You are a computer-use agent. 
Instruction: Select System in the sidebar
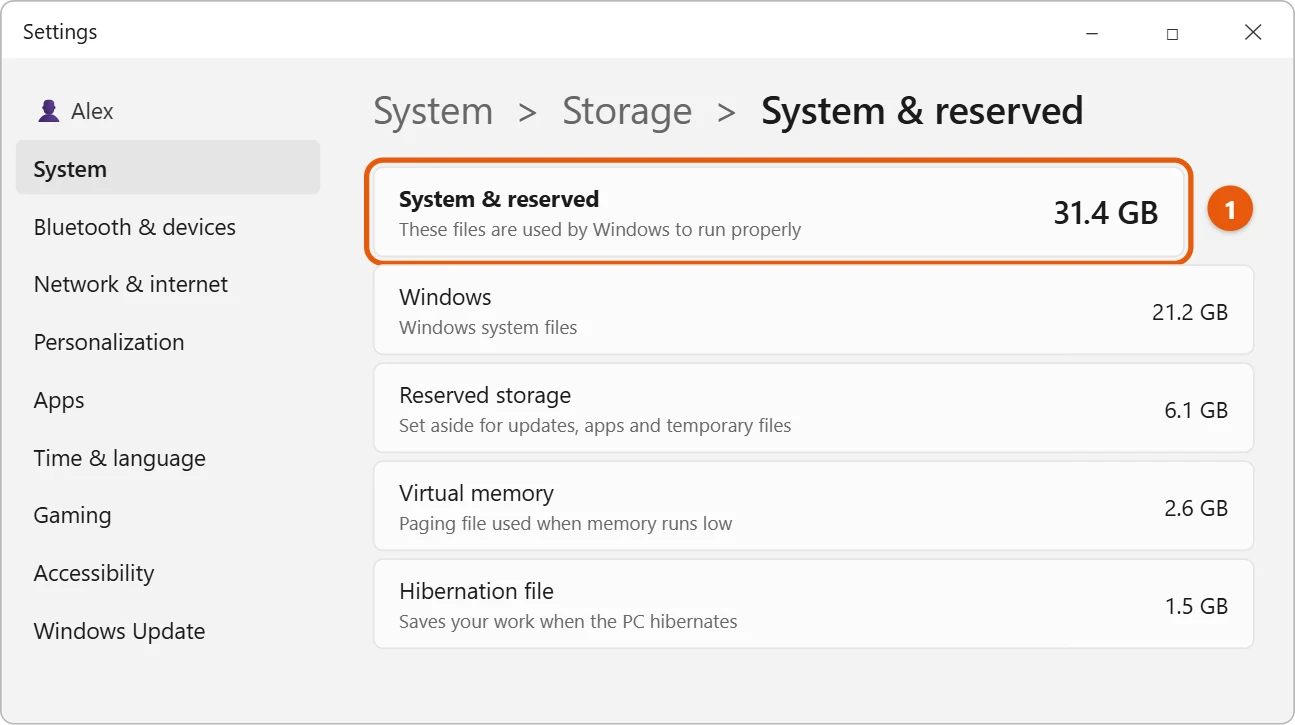tap(168, 169)
